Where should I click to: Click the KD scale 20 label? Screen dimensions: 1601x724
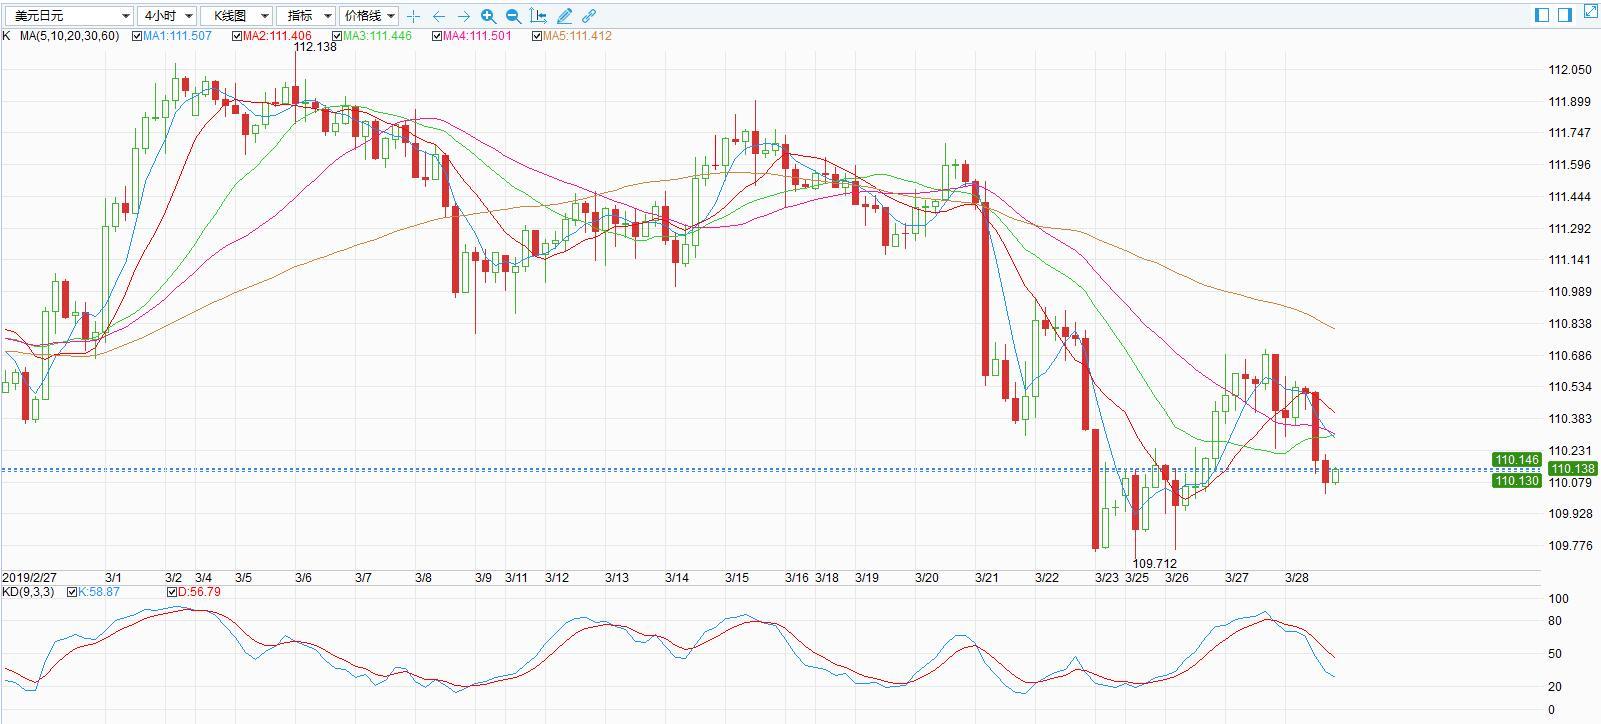coord(1555,687)
